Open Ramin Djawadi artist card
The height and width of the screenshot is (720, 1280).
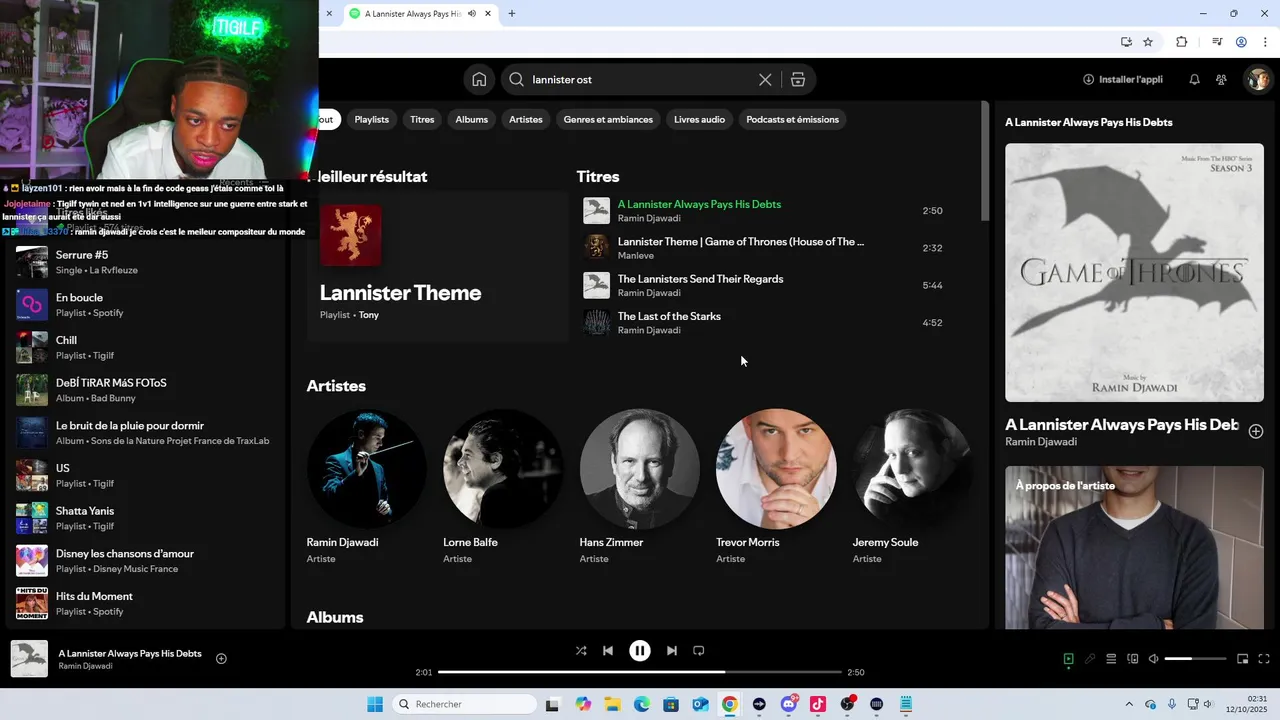coord(366,487)
